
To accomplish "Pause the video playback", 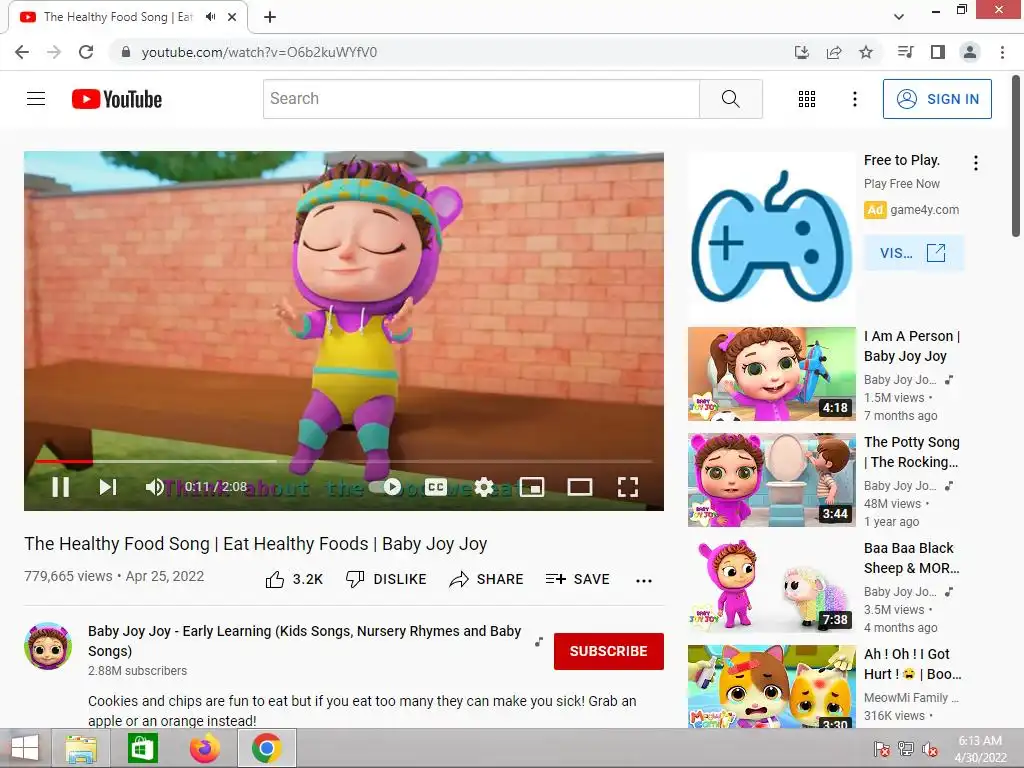I will pyautogui.click(x=61, y=487).
